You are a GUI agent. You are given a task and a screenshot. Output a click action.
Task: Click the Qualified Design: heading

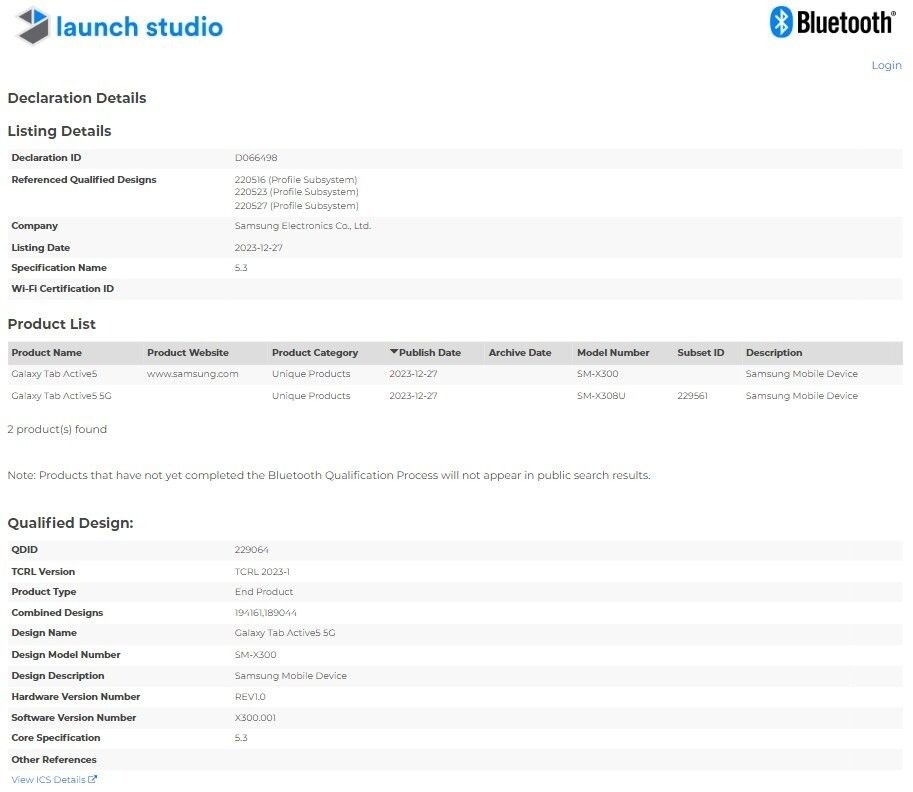pyautogui.click(x=70, y=523)
